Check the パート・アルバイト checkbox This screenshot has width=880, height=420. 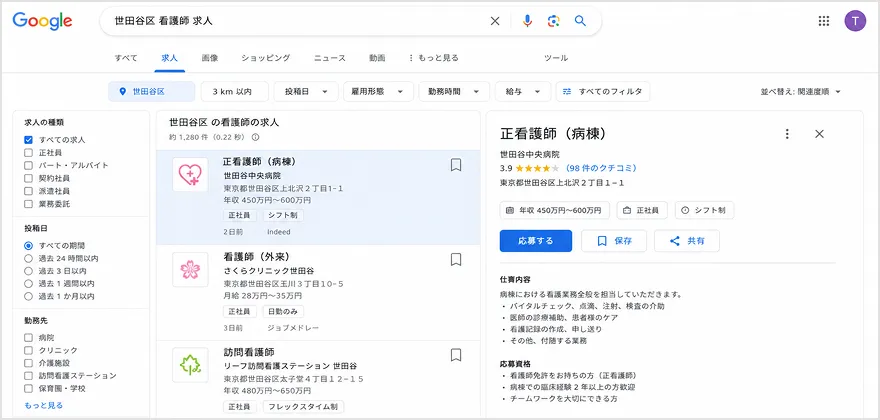[x=29, y=166]
